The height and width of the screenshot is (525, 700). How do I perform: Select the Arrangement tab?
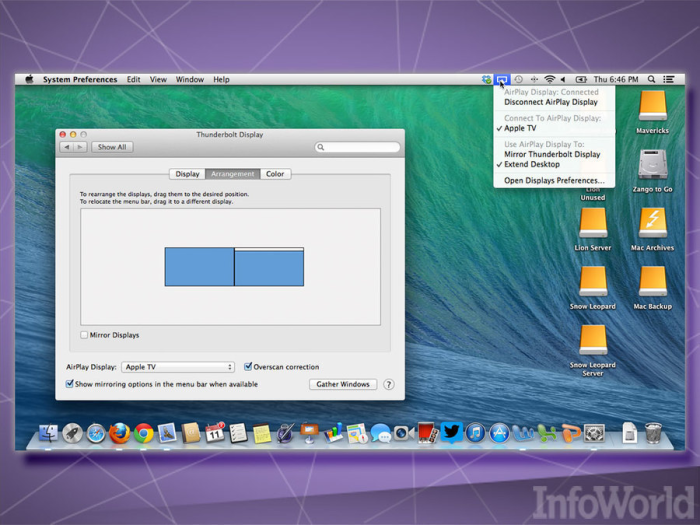233,174
